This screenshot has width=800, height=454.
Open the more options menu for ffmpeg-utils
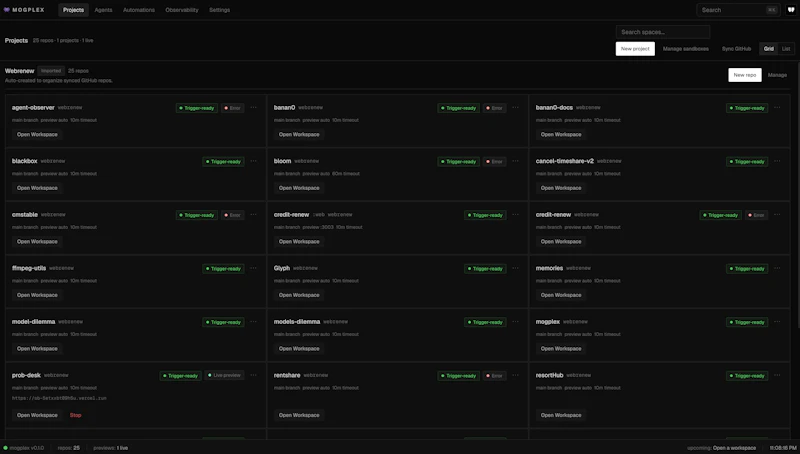tap(254, 268)
